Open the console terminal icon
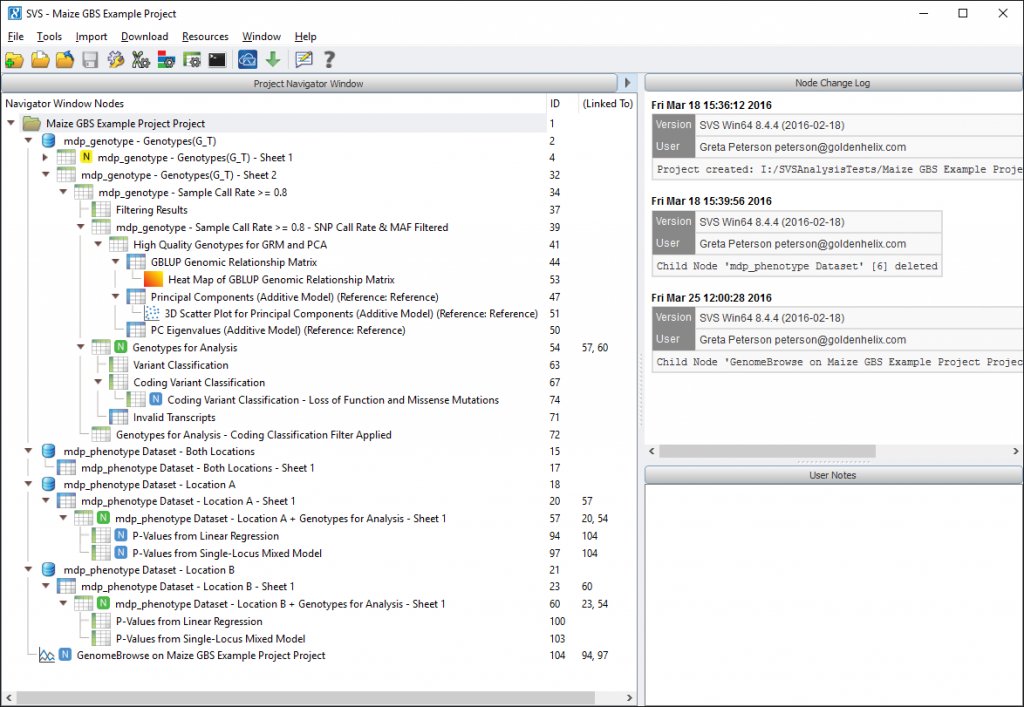This screenshot has width=1024, height=707. pos(216,60)
